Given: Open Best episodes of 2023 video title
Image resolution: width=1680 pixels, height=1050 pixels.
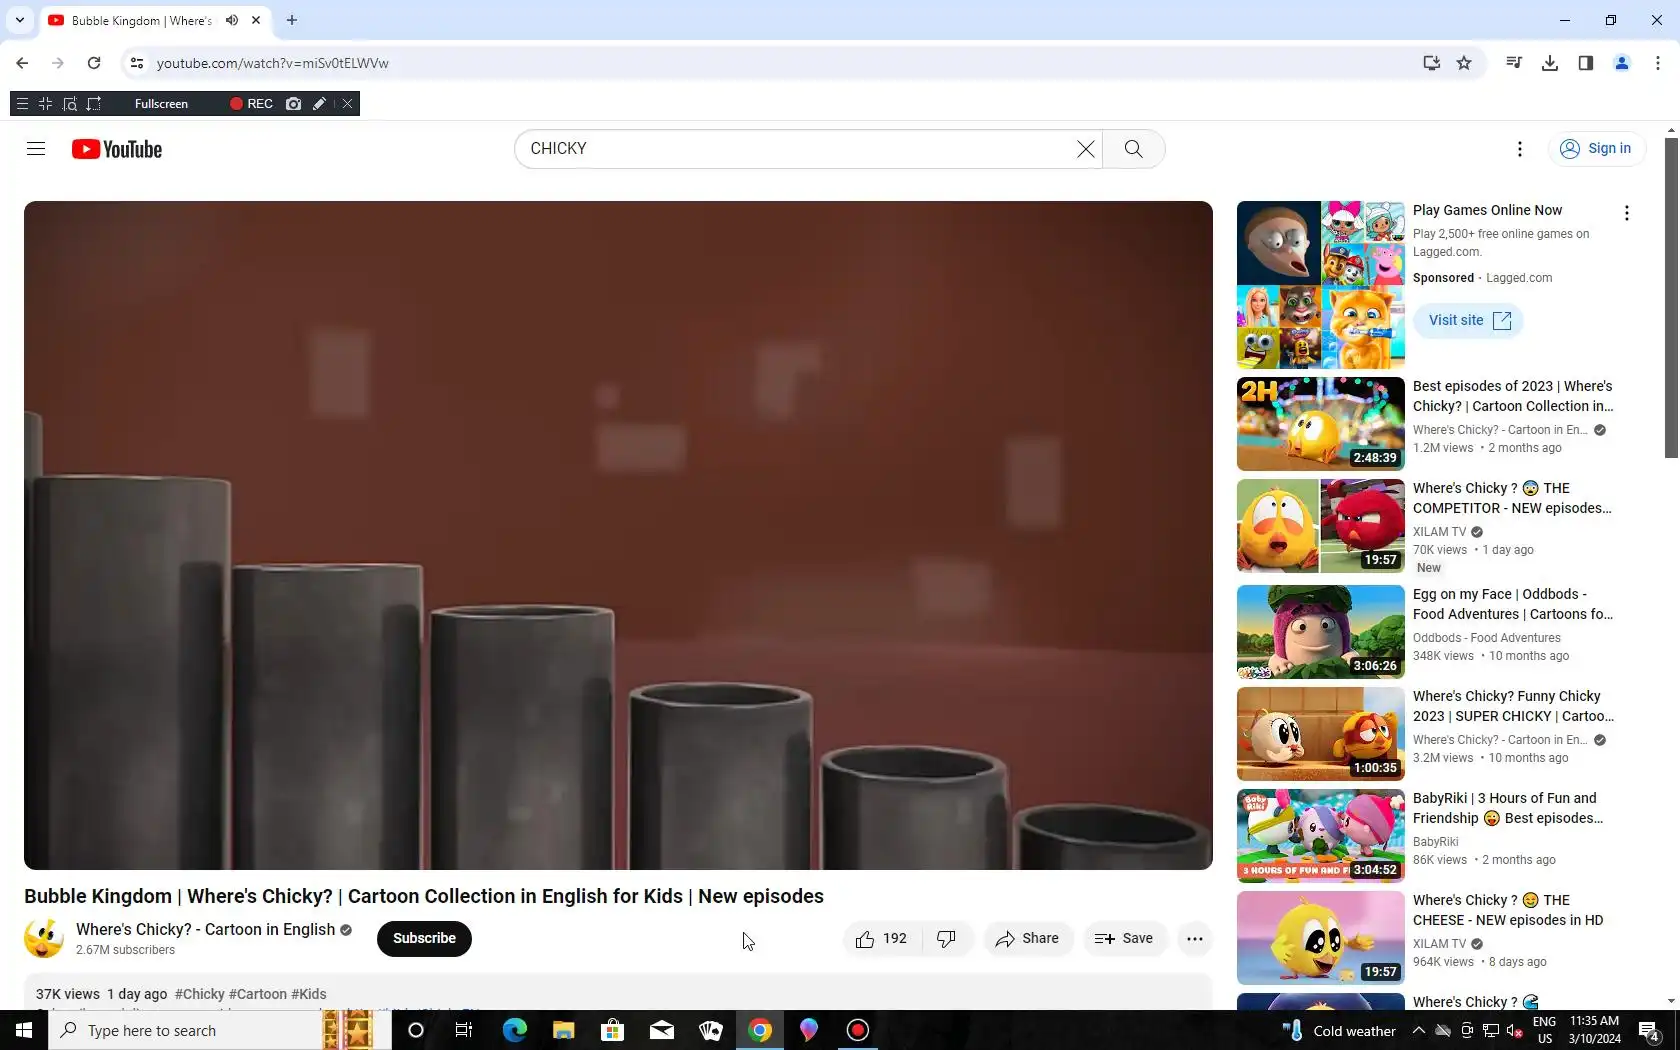Looking at the screenshot, I should click(x=1513, y=396).
